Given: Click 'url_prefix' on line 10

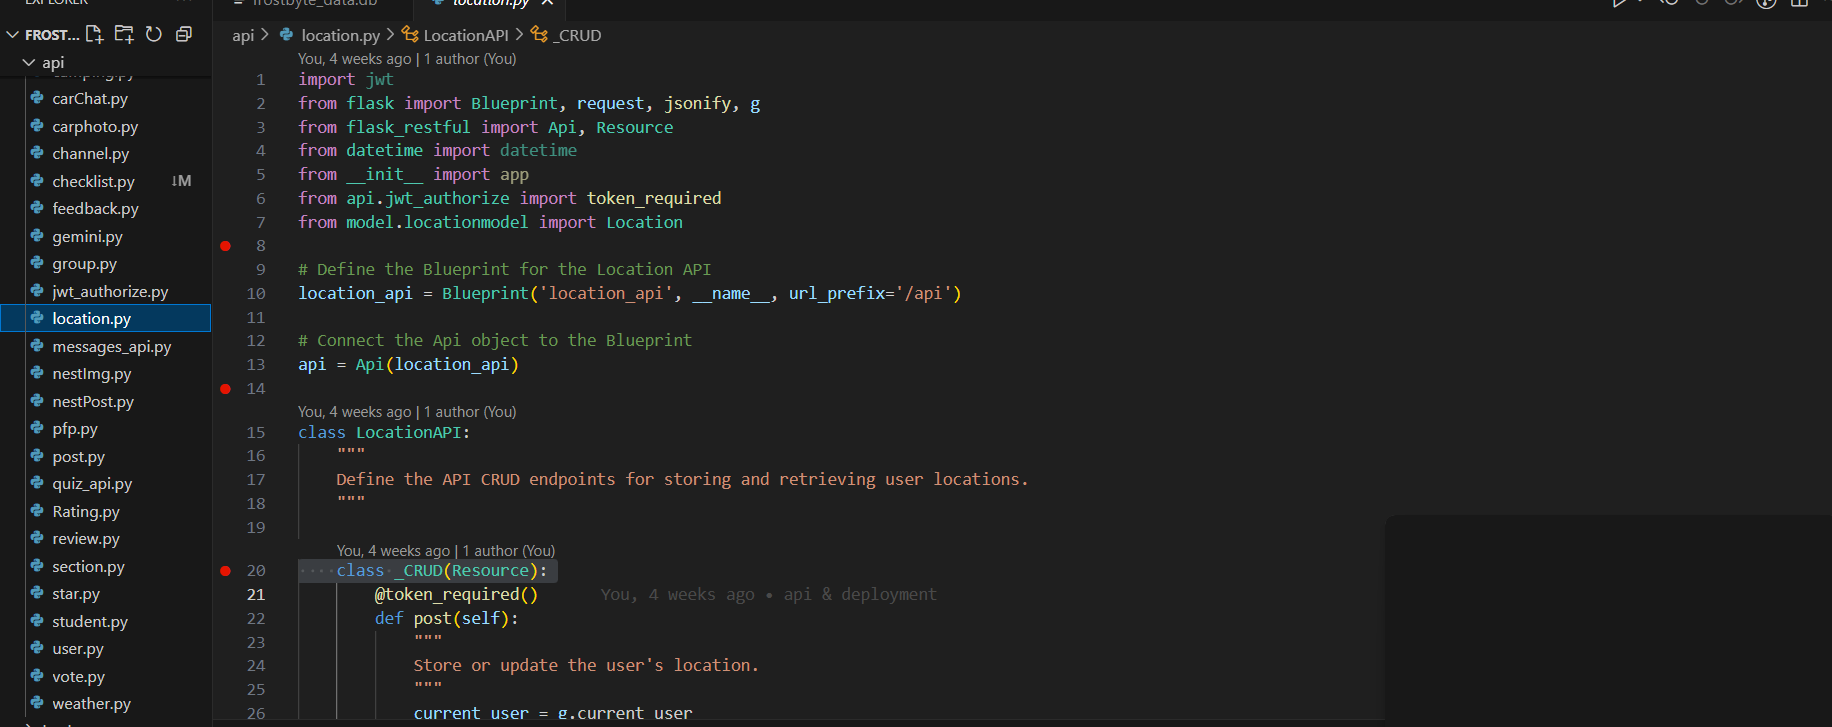Looking at the screenshot, I should (x=836, y=294).
